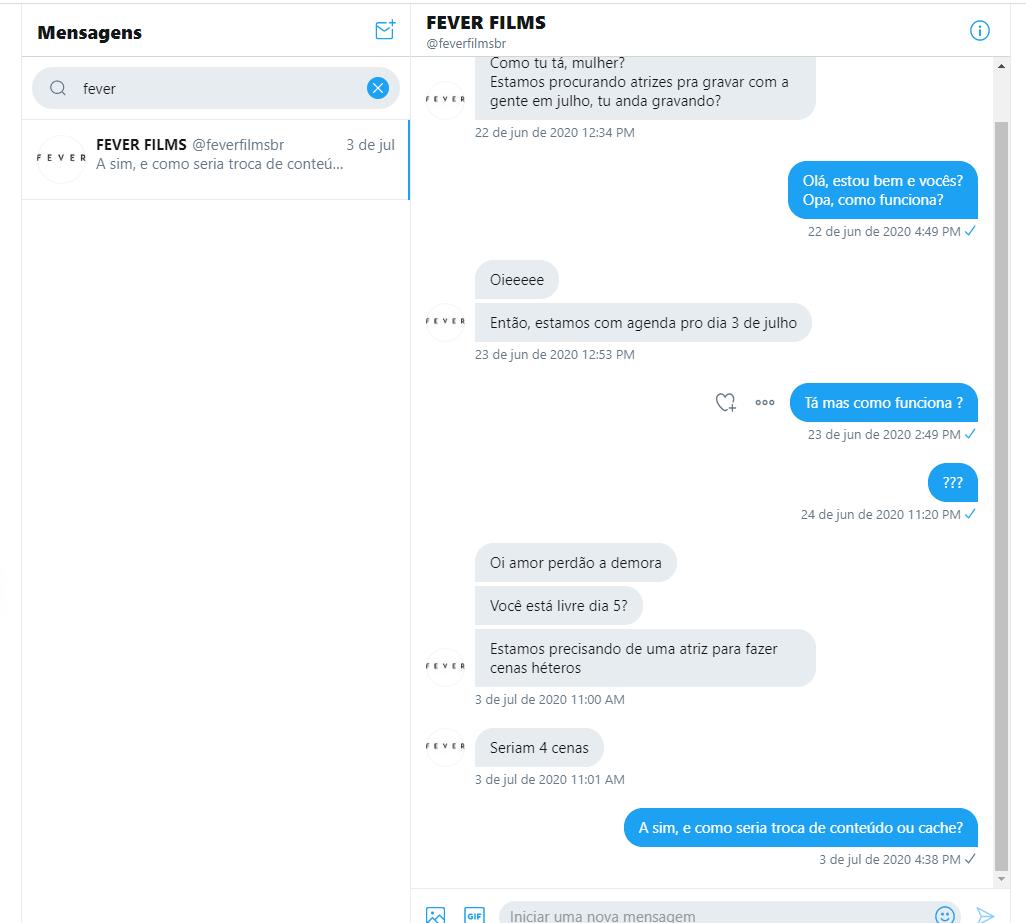Compose a new message with envelope icon
This screenshot has width=1026, height=923.
pos(385,30)
